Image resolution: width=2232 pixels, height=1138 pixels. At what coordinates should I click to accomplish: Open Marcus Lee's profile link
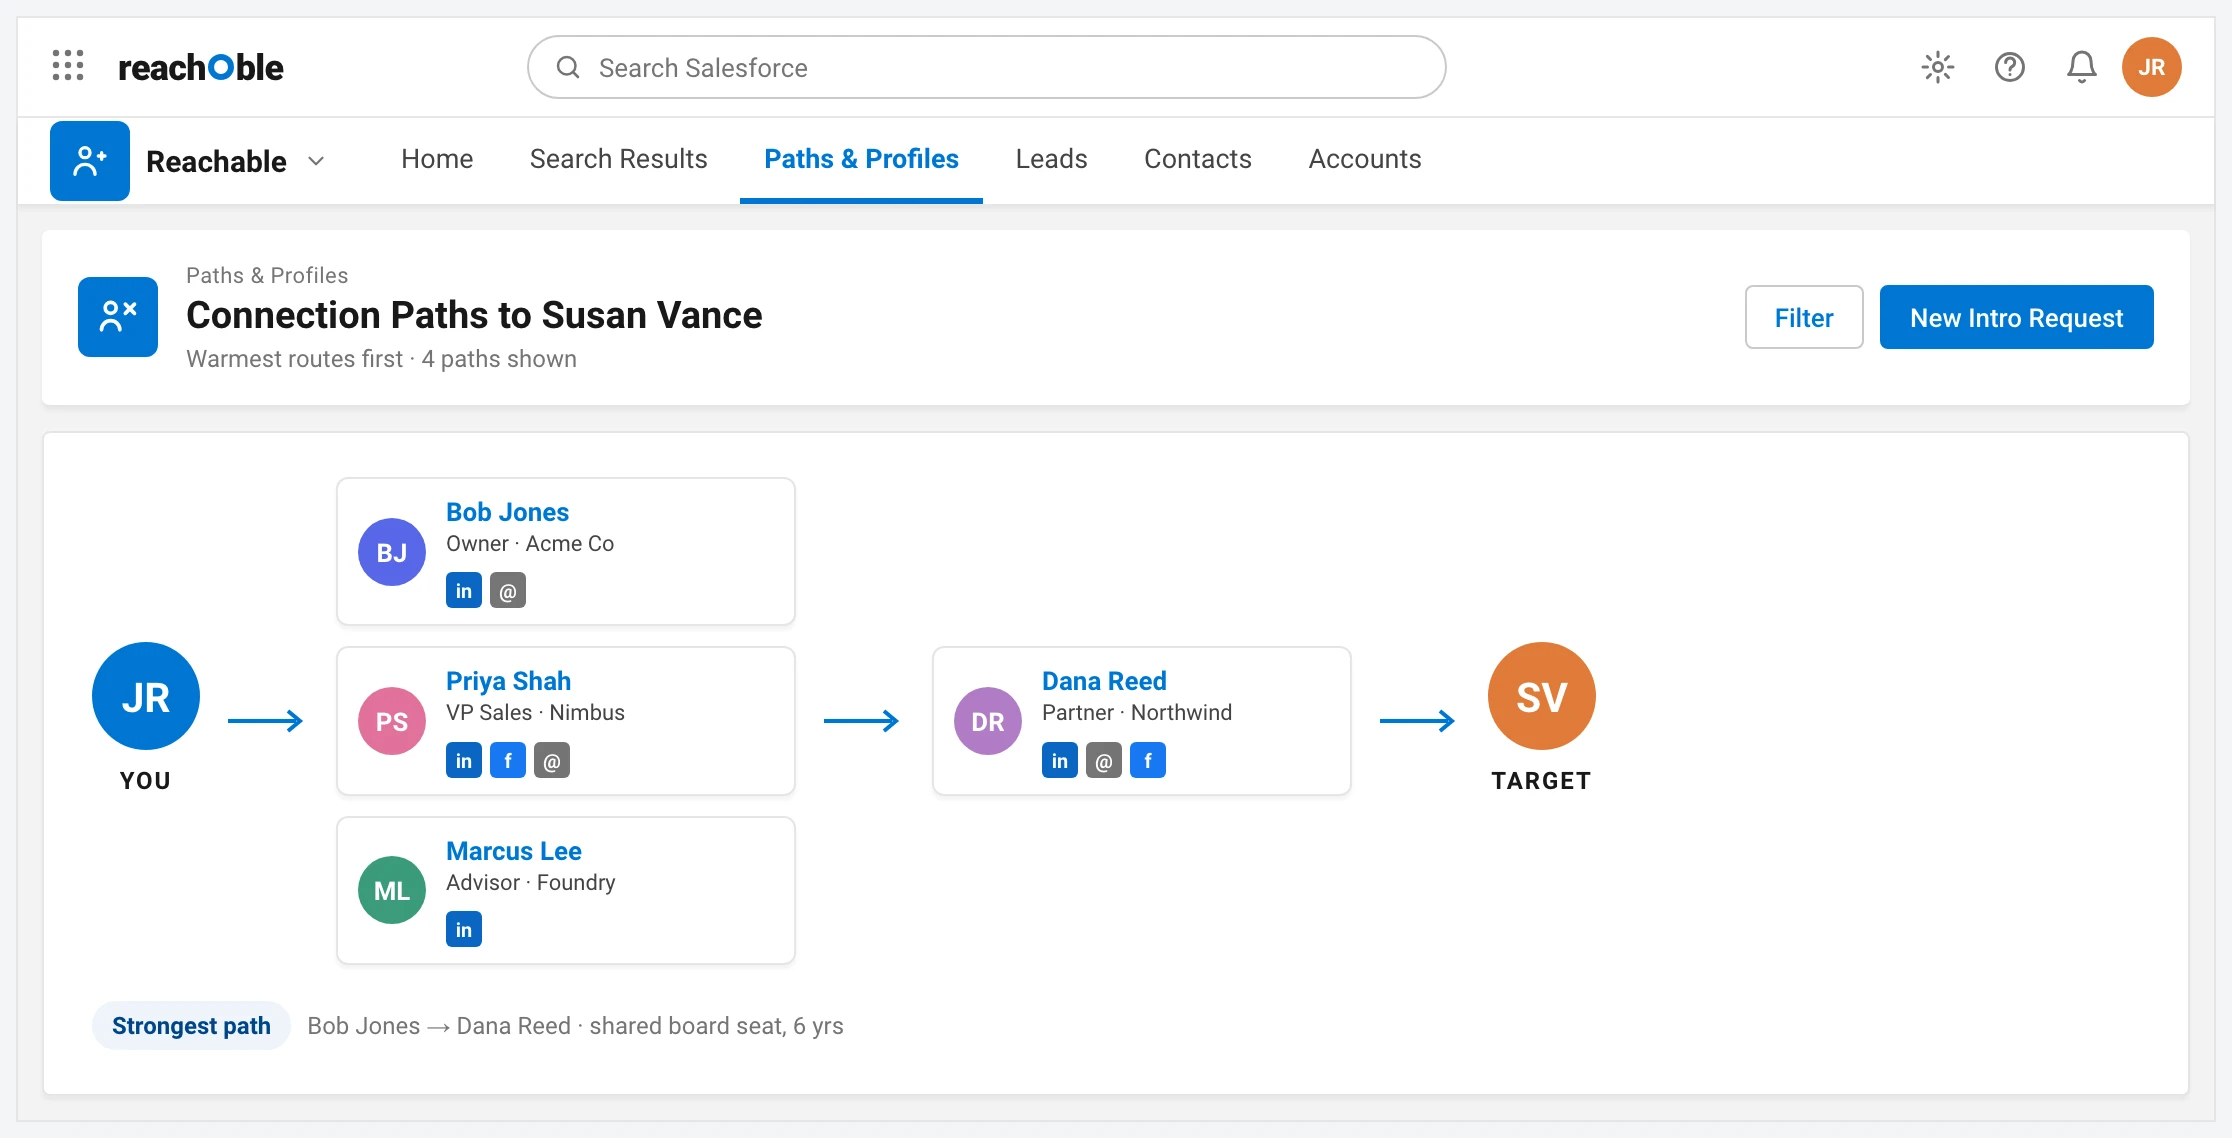tap(514, 851)
